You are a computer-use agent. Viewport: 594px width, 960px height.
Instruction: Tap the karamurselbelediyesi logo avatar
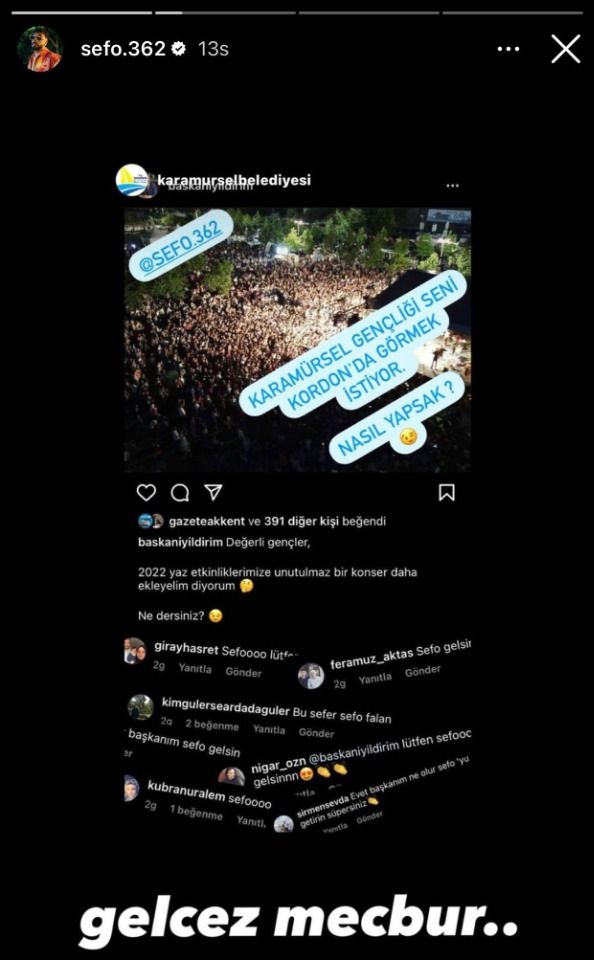point(132,181)
